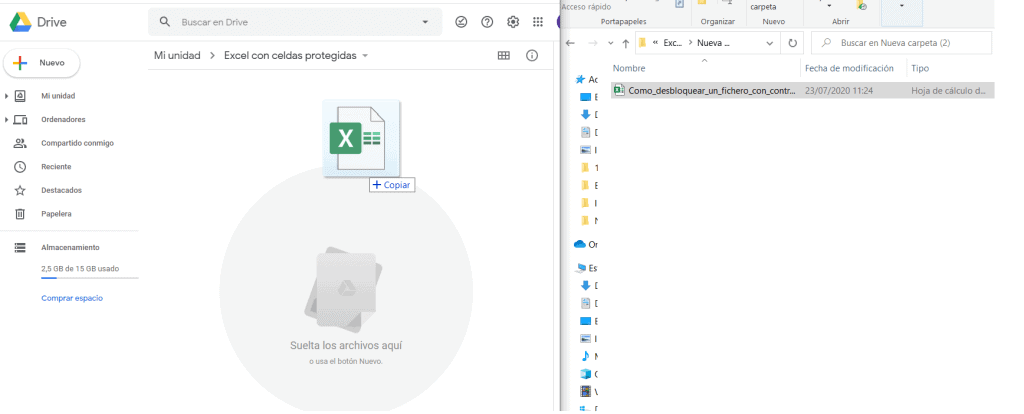
Task: Follow the Comprar espacio link
Action: pos(72,298)
